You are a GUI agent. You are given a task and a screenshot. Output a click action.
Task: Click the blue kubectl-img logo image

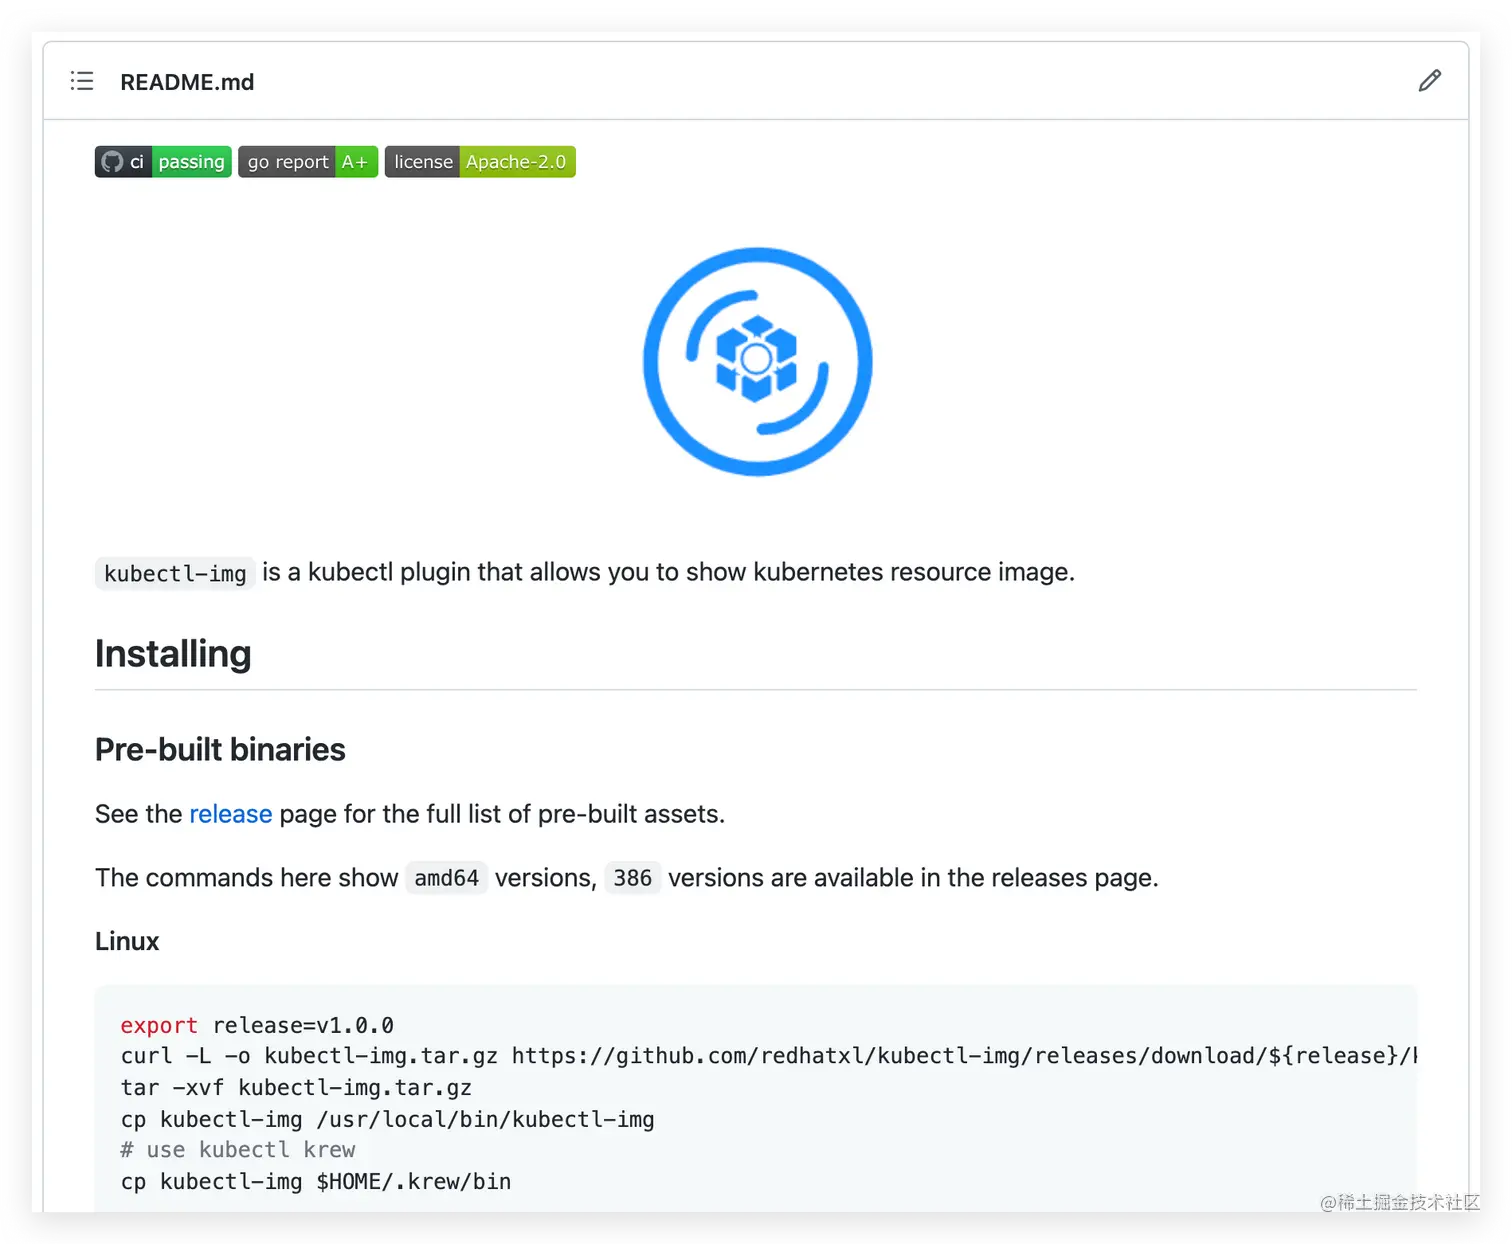(x=757, y=362)
